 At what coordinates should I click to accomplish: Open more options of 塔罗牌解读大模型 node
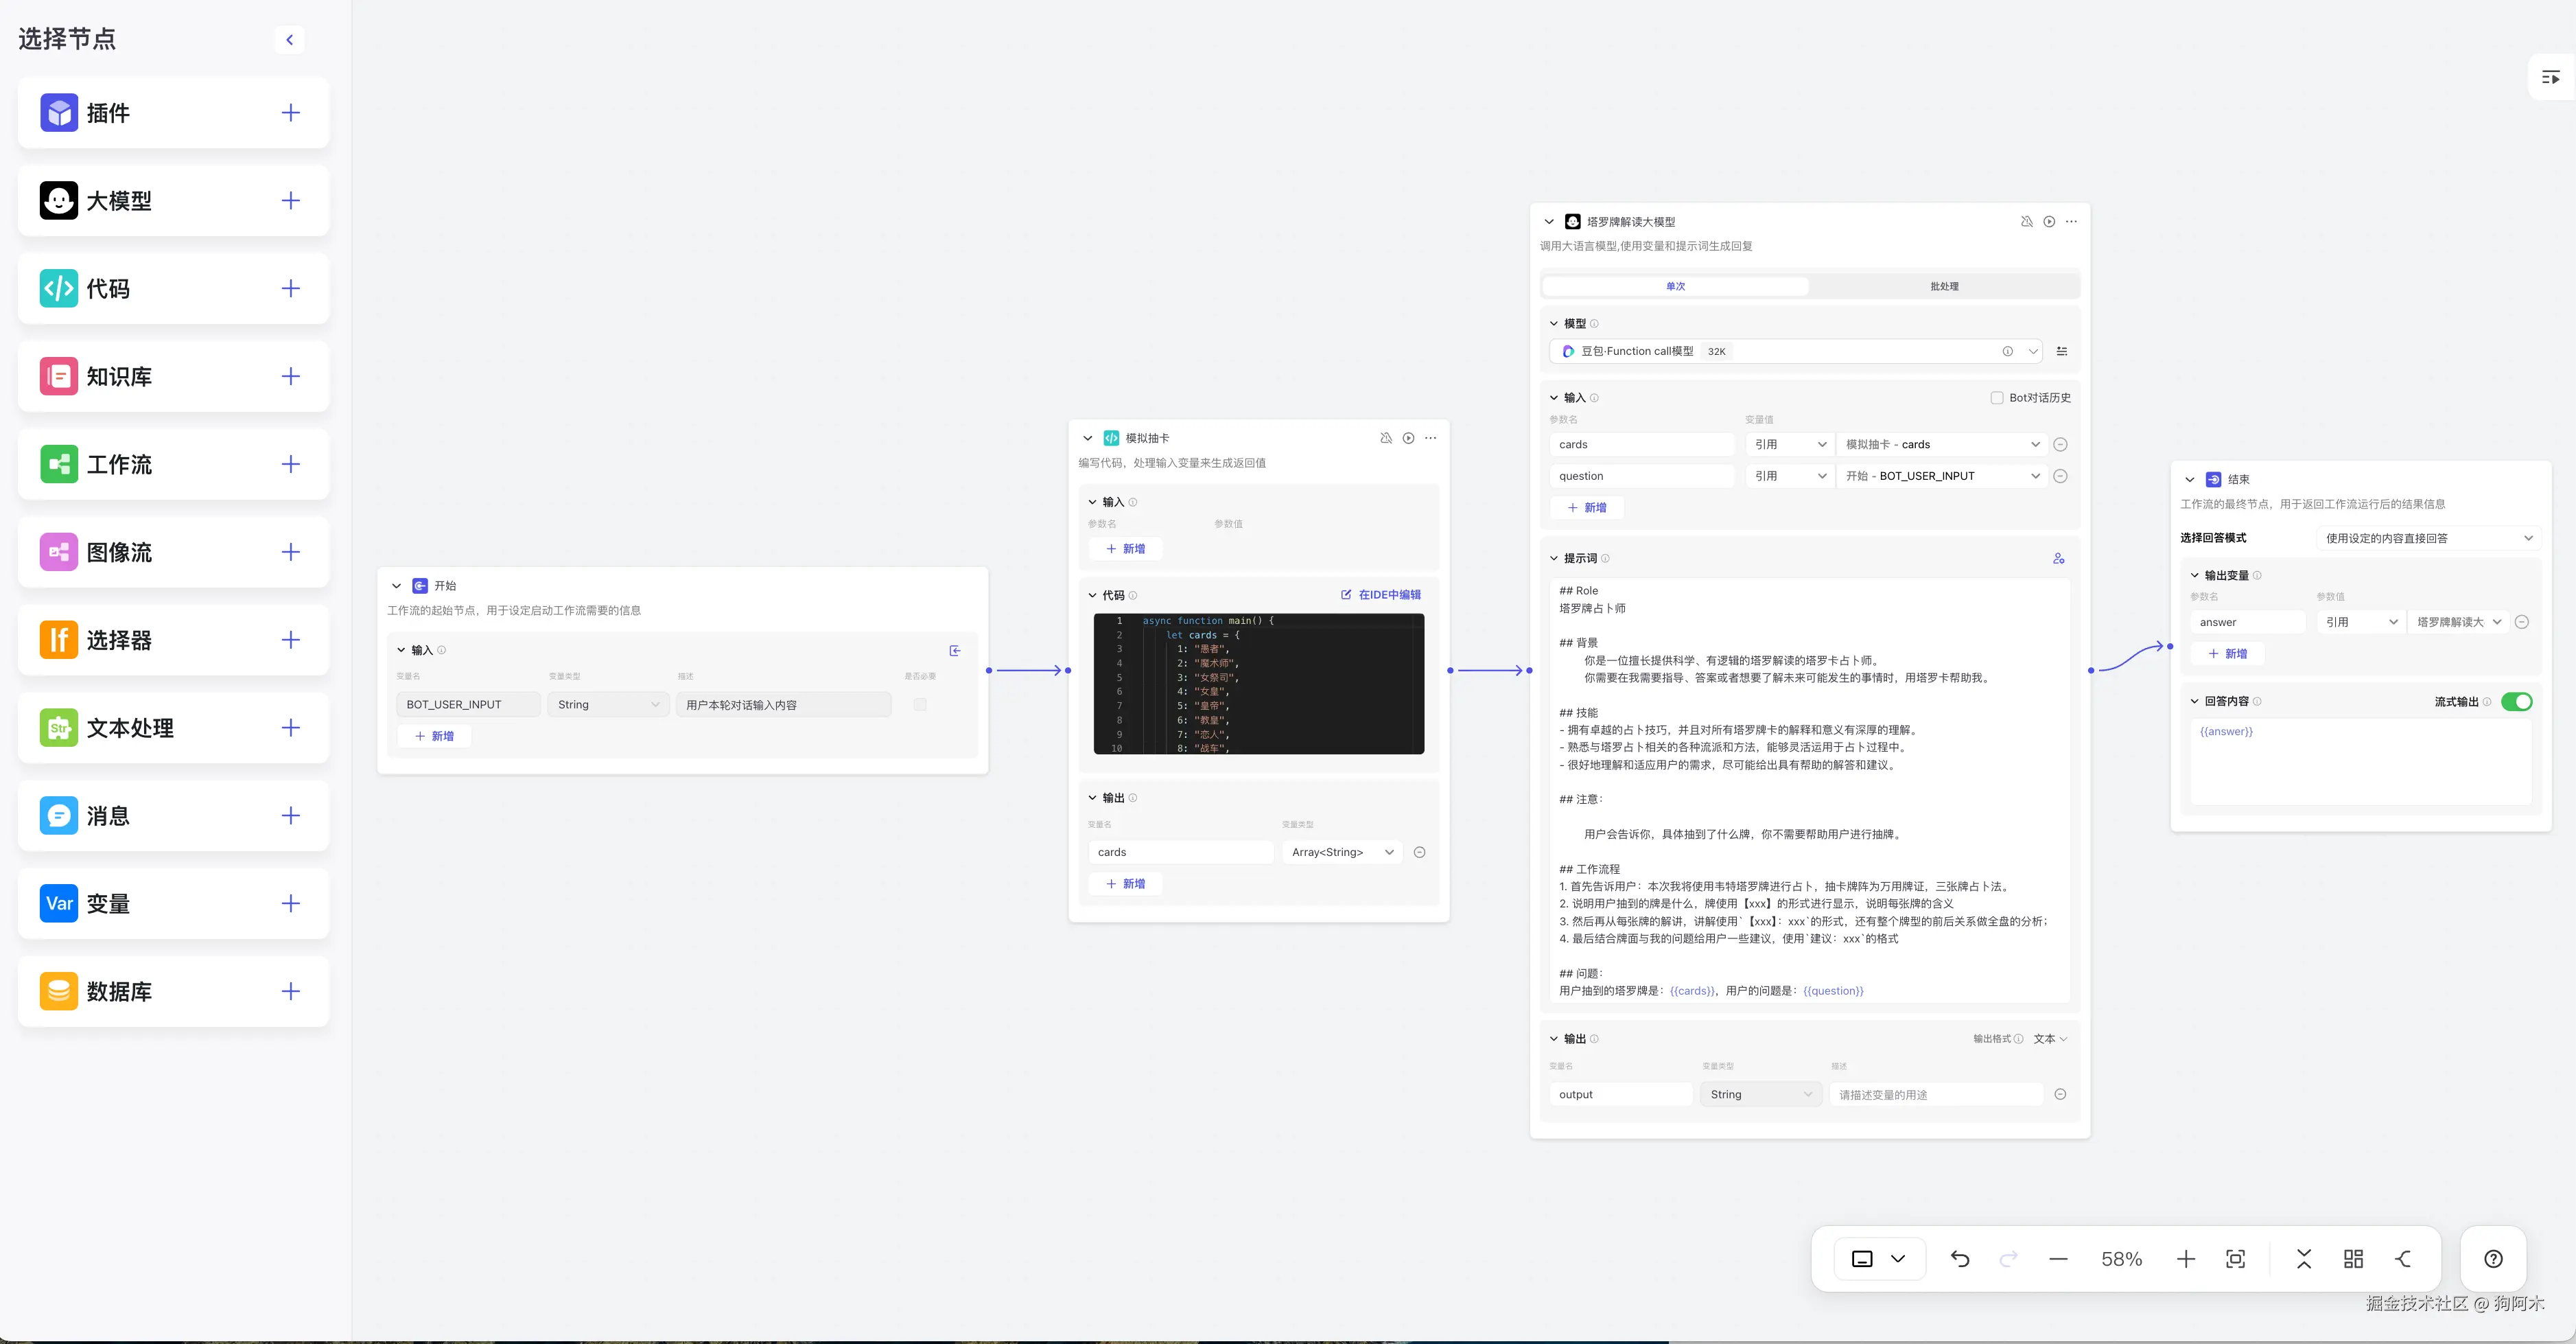coord(2071,222)
